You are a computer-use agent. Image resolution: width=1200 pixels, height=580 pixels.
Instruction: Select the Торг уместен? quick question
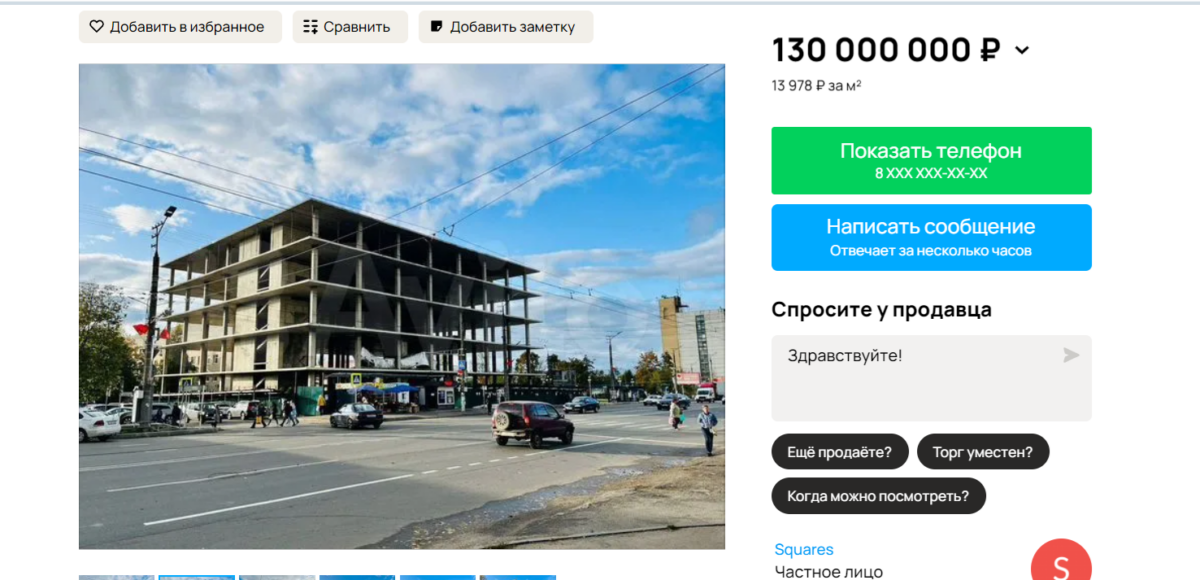983,452
